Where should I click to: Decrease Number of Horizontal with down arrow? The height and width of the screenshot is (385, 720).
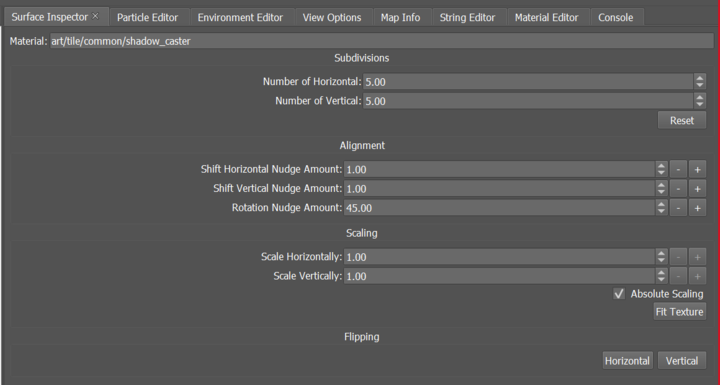(699, 85)
